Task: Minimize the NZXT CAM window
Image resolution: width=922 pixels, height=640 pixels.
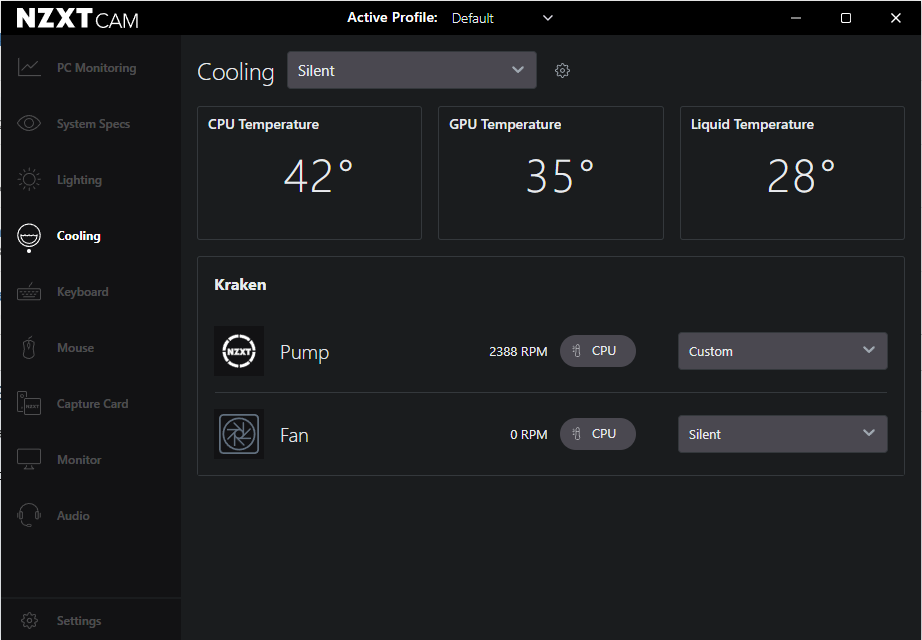Action: tap(796, 18)
